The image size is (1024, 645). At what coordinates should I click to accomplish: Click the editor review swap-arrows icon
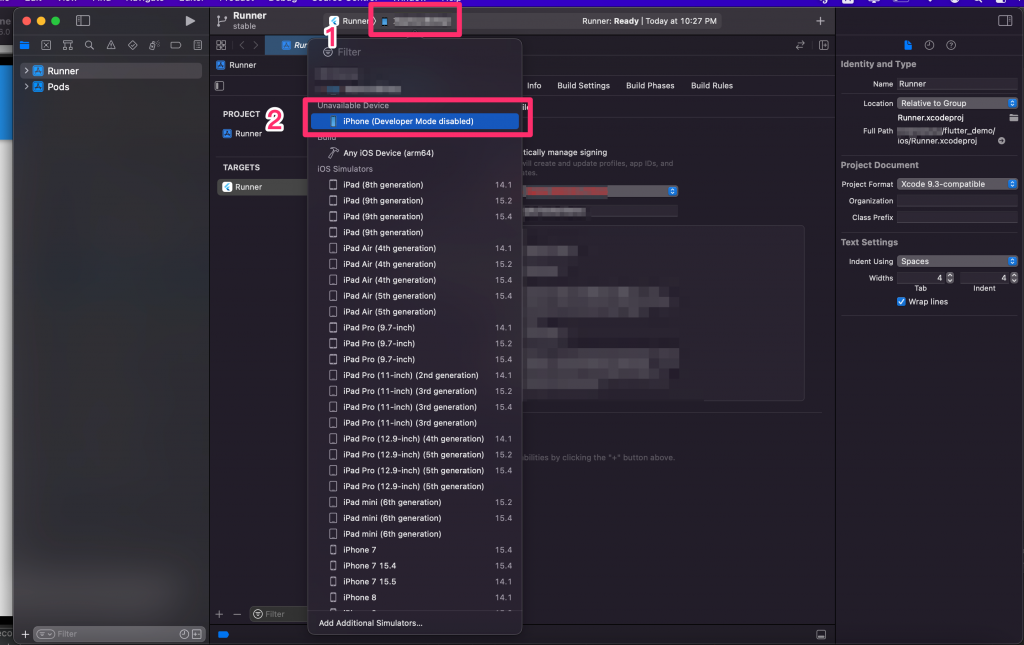coord(800,45)
